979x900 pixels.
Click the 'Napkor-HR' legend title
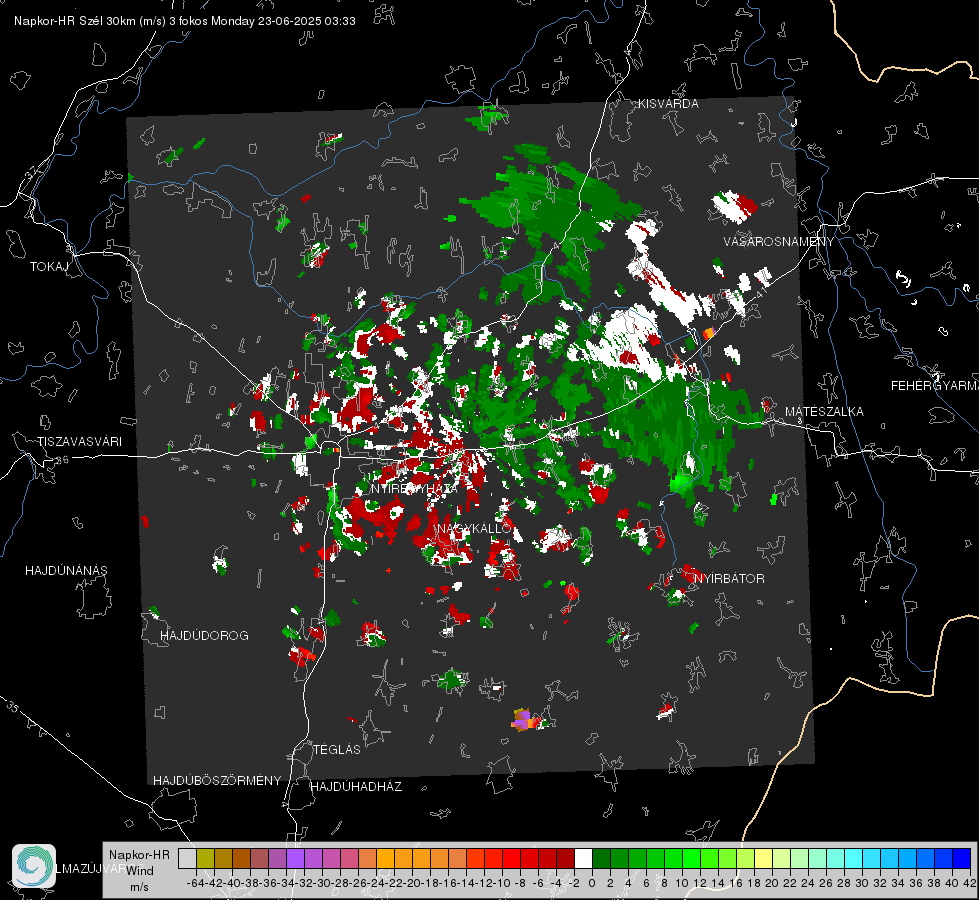(x=139, y=855)
